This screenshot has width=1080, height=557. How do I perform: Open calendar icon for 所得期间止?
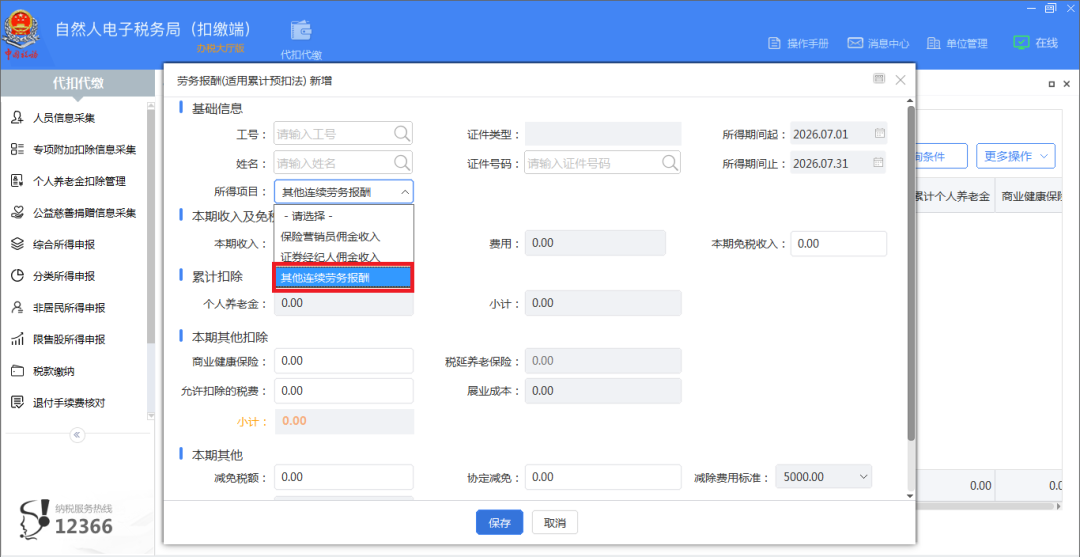click(x=879, y=162)
